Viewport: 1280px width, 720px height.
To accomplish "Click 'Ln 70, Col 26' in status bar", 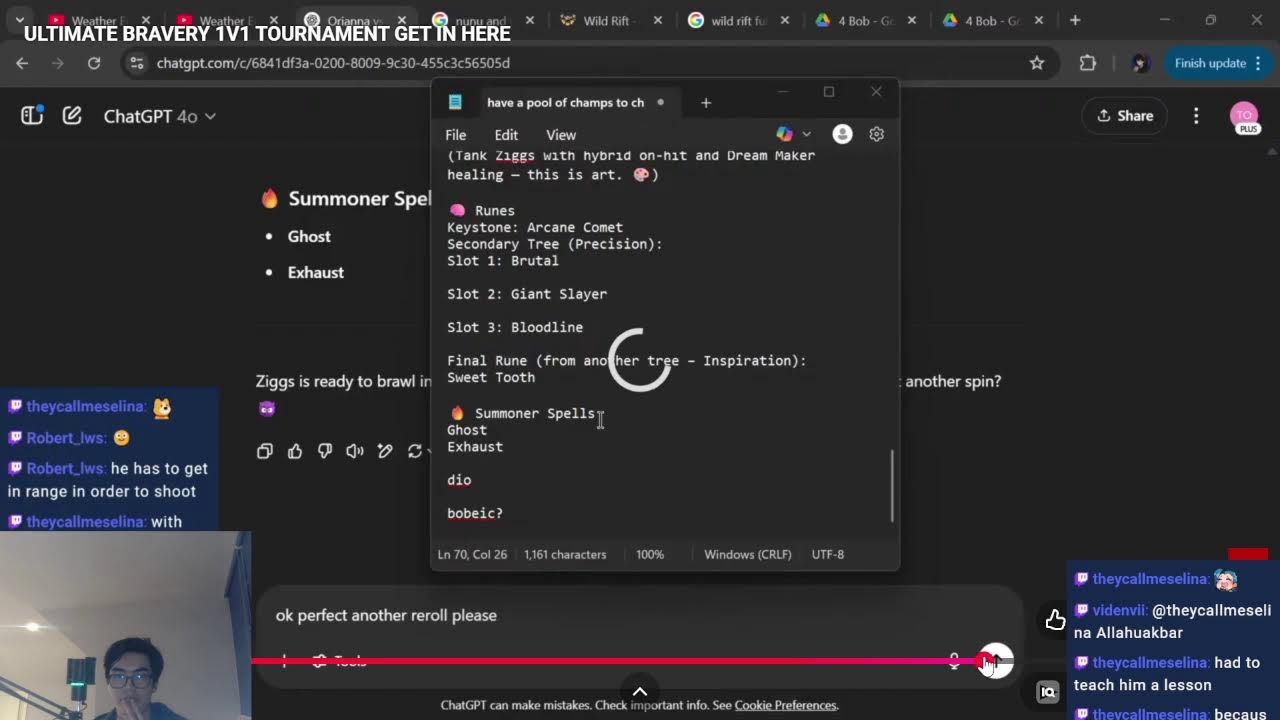I will [472, 554].
